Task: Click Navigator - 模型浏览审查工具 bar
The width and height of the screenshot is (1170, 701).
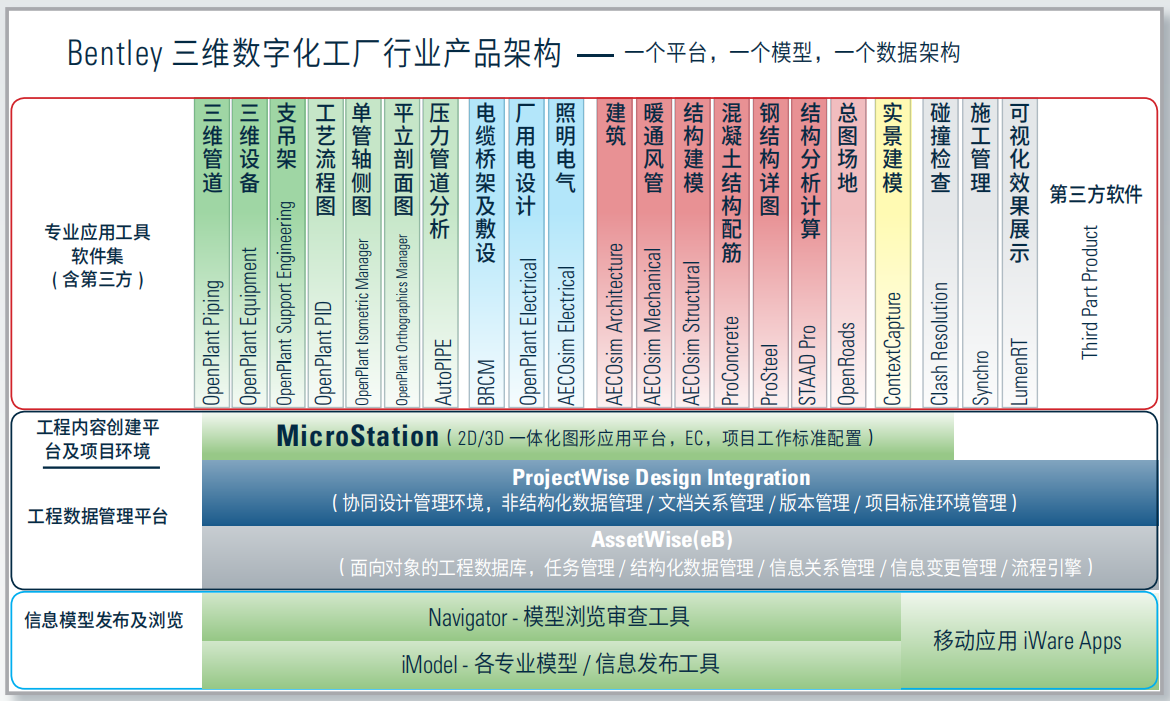Action: point(551,617)
